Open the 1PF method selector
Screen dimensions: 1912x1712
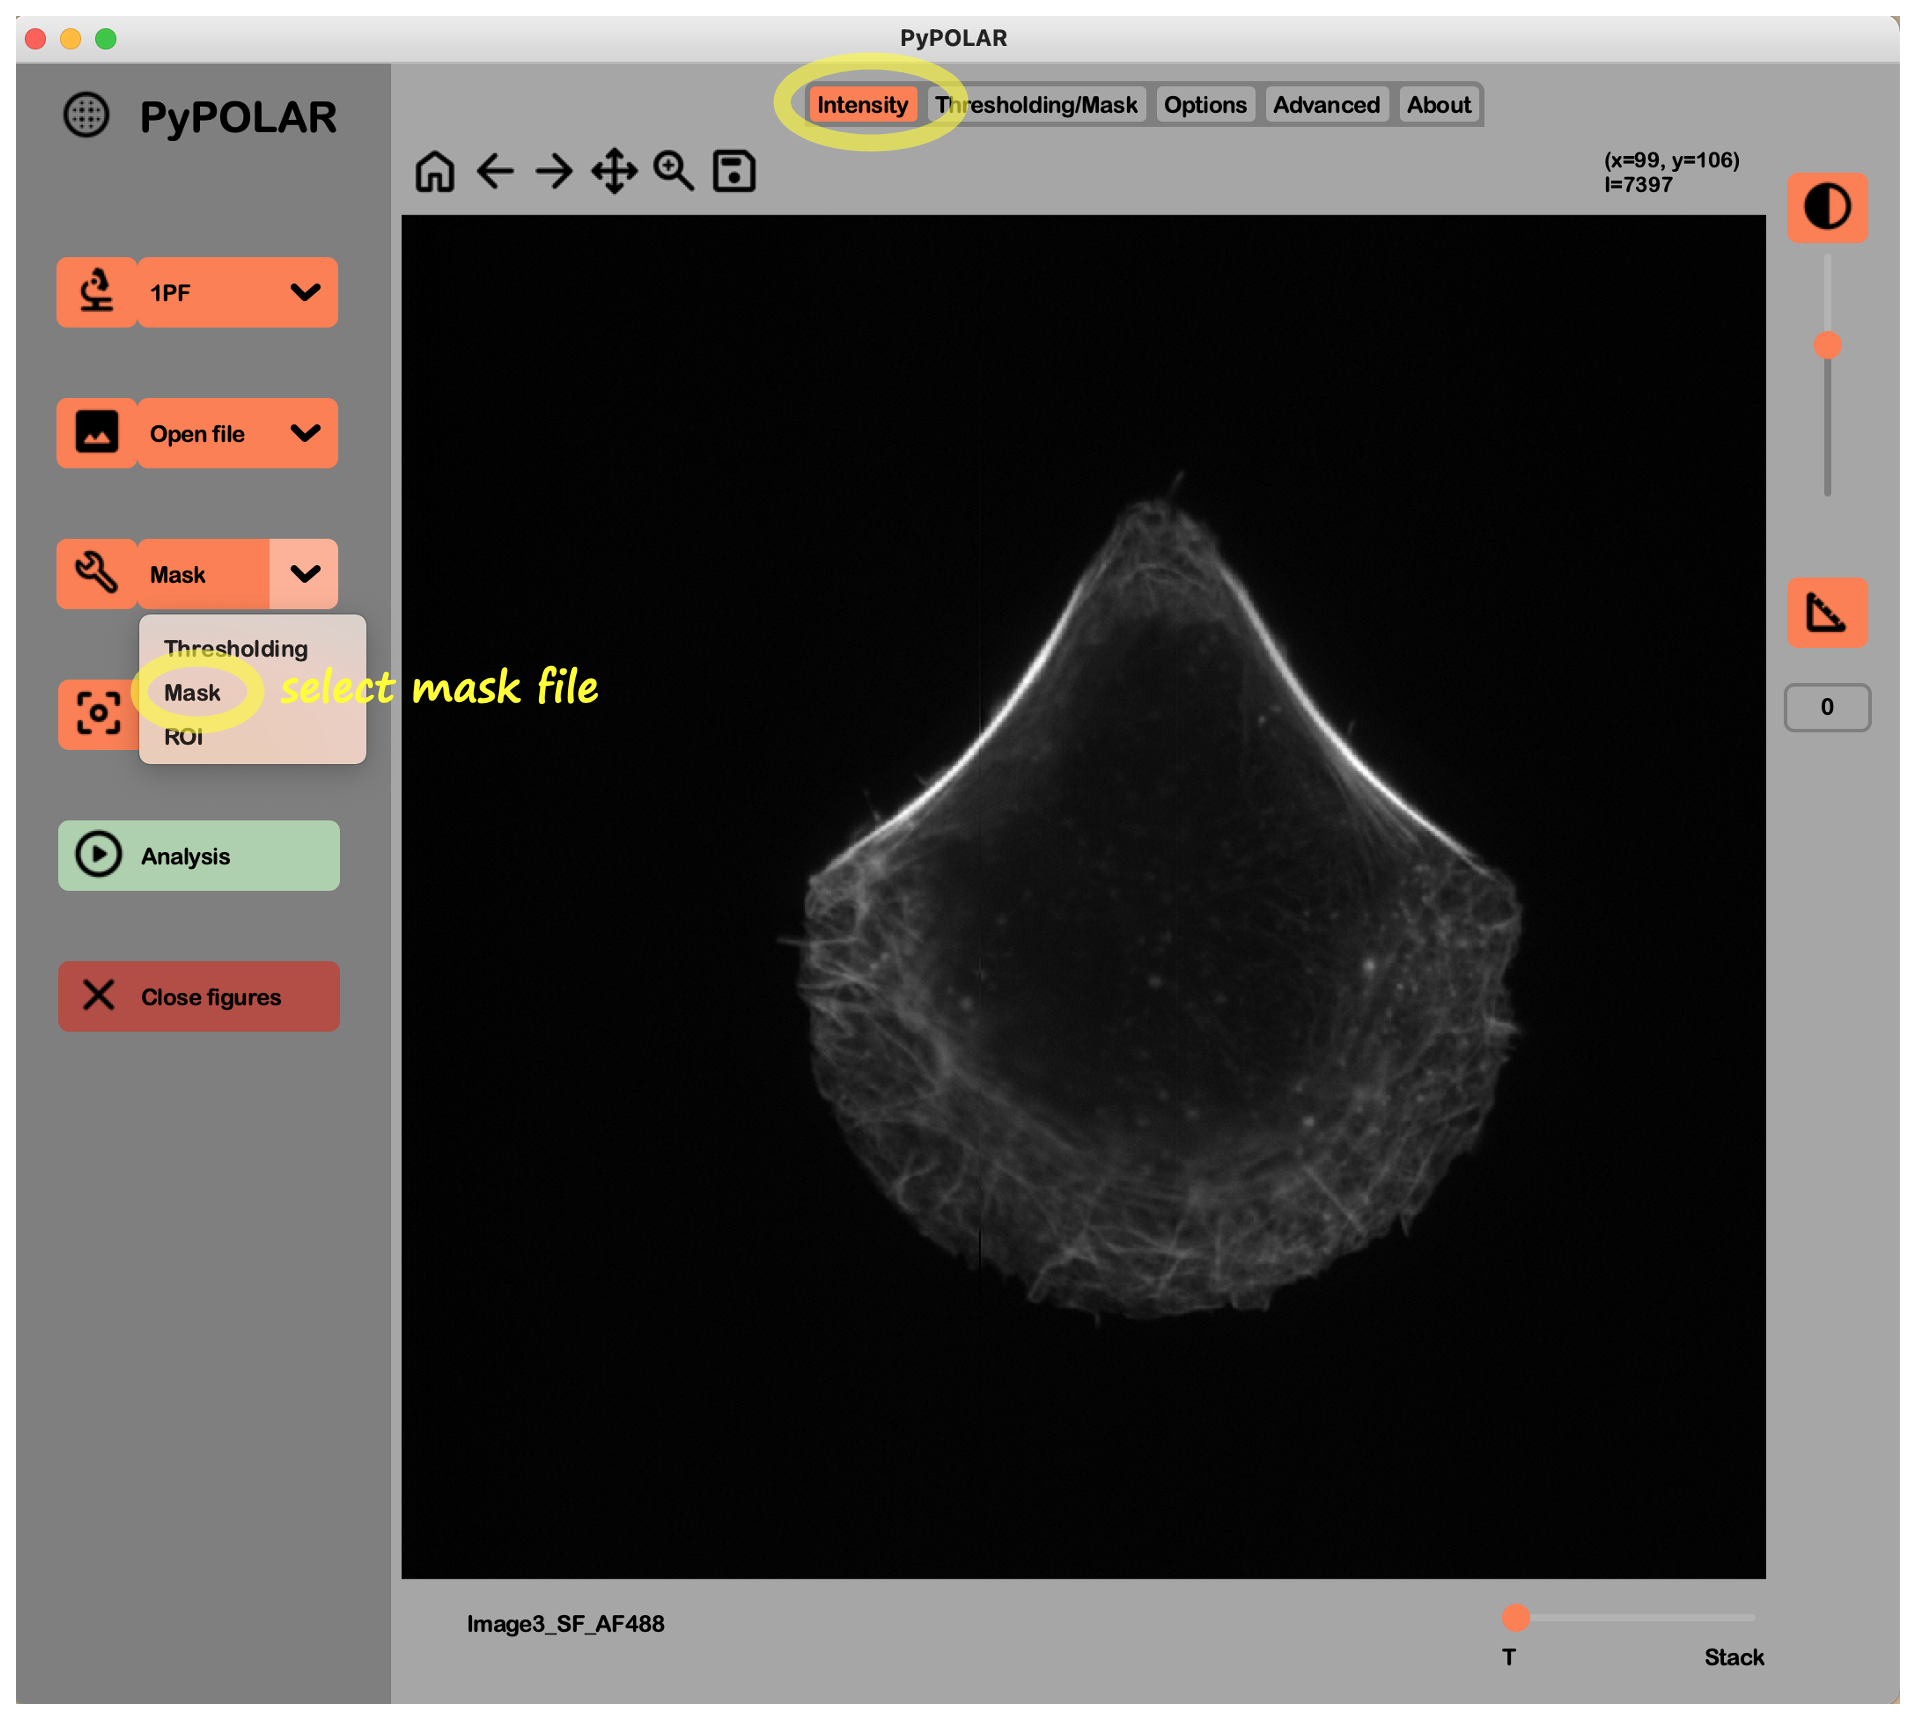[x=237, y=292]
